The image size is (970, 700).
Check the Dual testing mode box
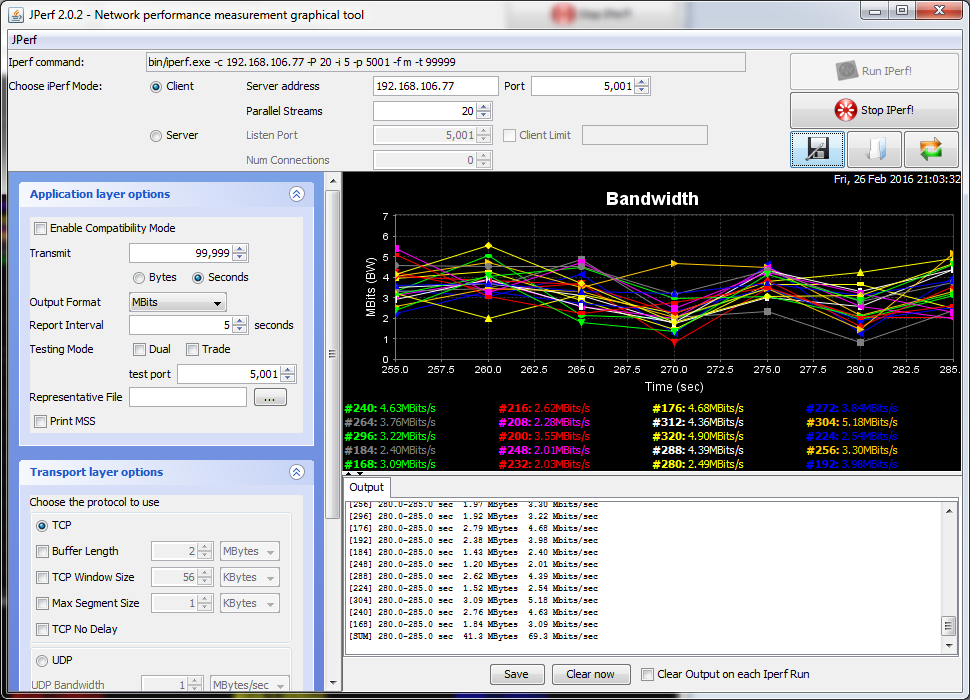[140, 349]
